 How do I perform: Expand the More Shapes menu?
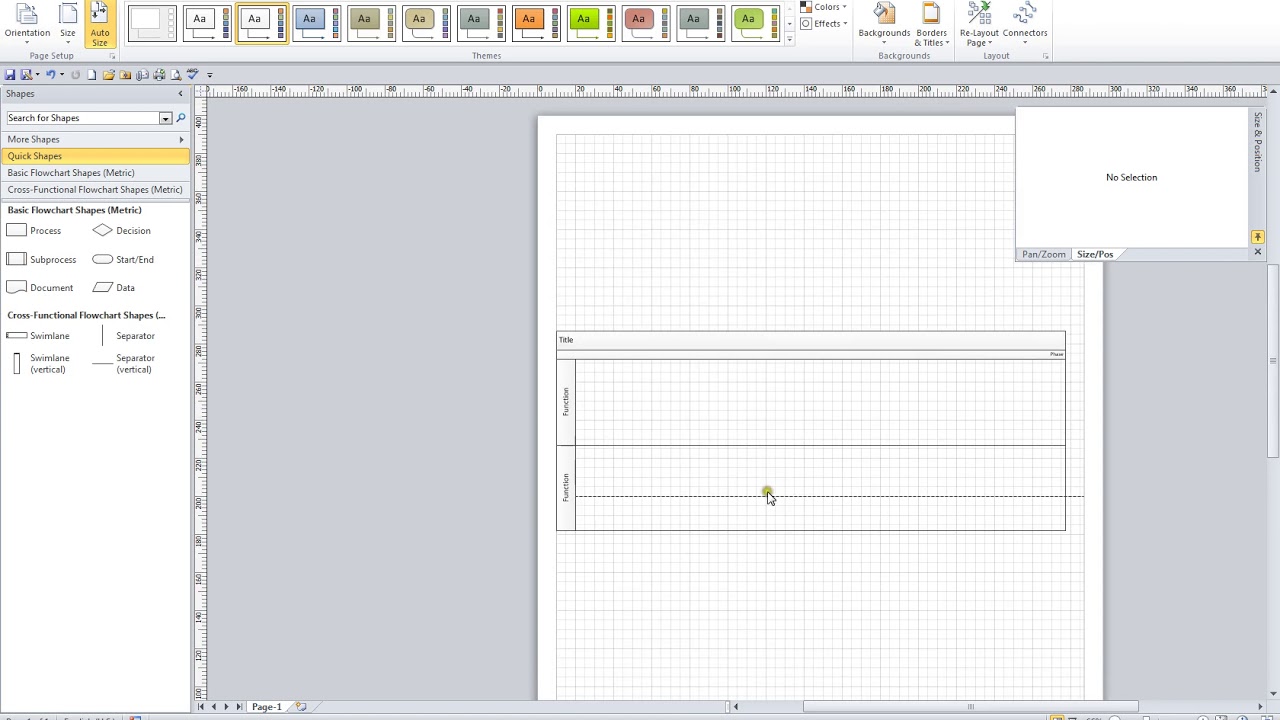tap(95, 139)
